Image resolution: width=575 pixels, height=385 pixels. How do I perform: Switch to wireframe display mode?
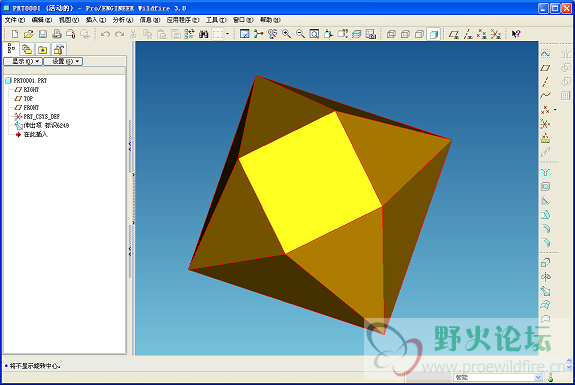pos(391,34)
